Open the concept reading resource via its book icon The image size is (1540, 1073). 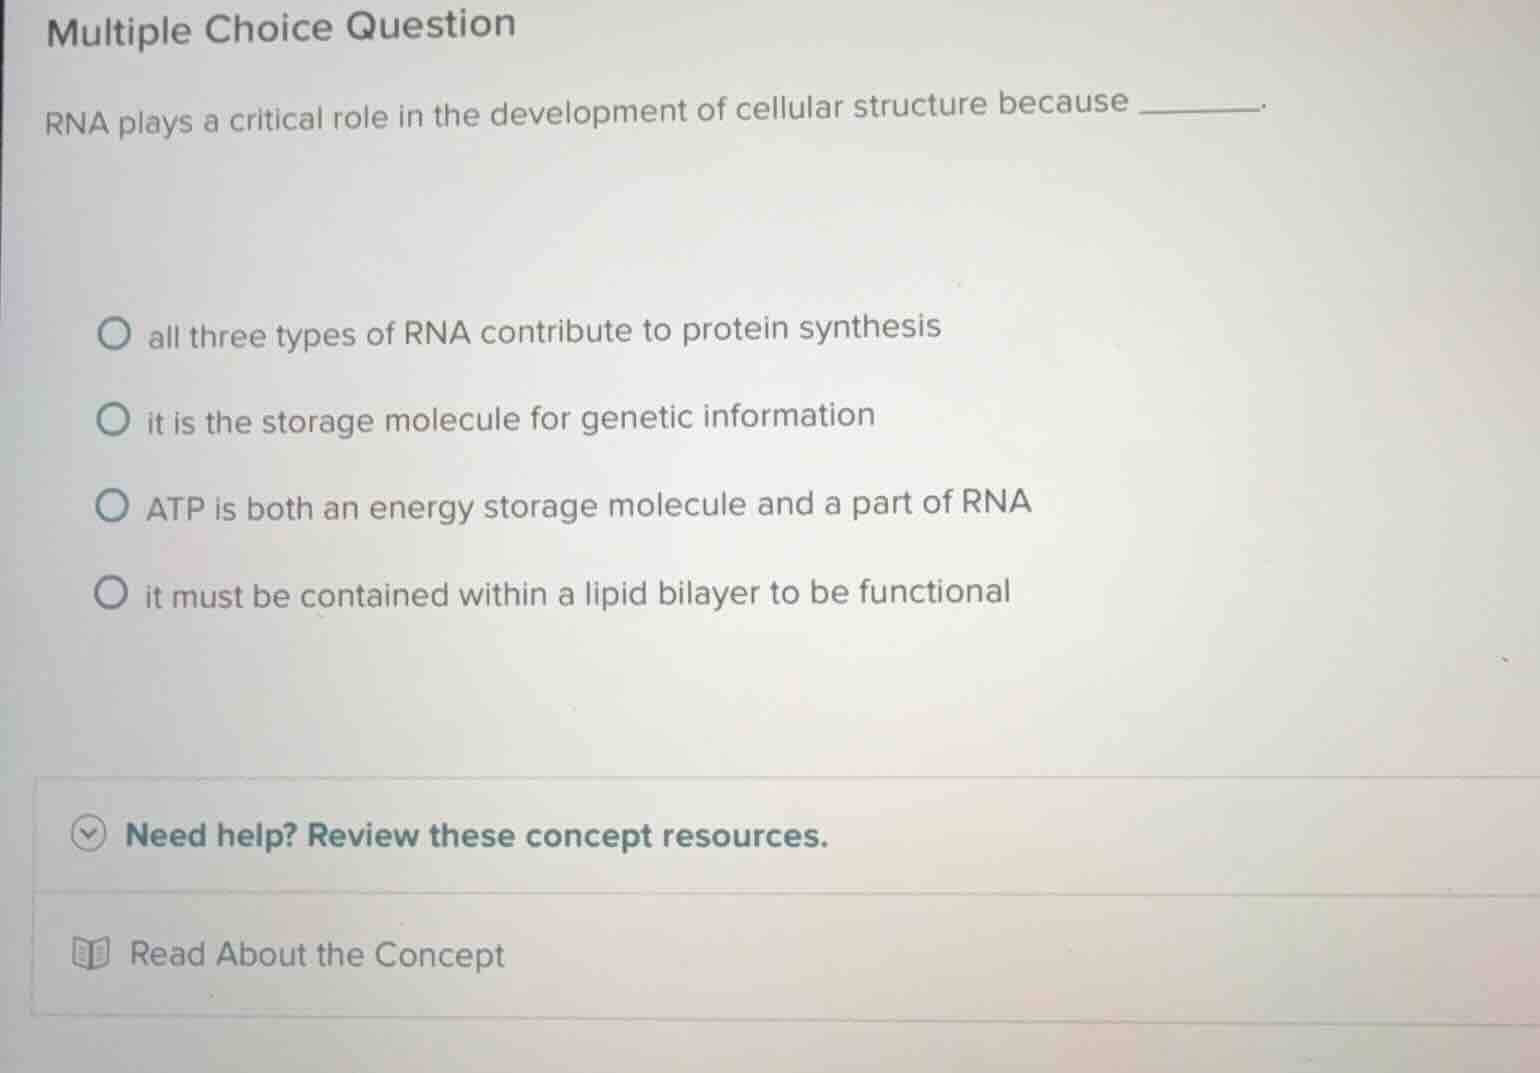(90, 954)
